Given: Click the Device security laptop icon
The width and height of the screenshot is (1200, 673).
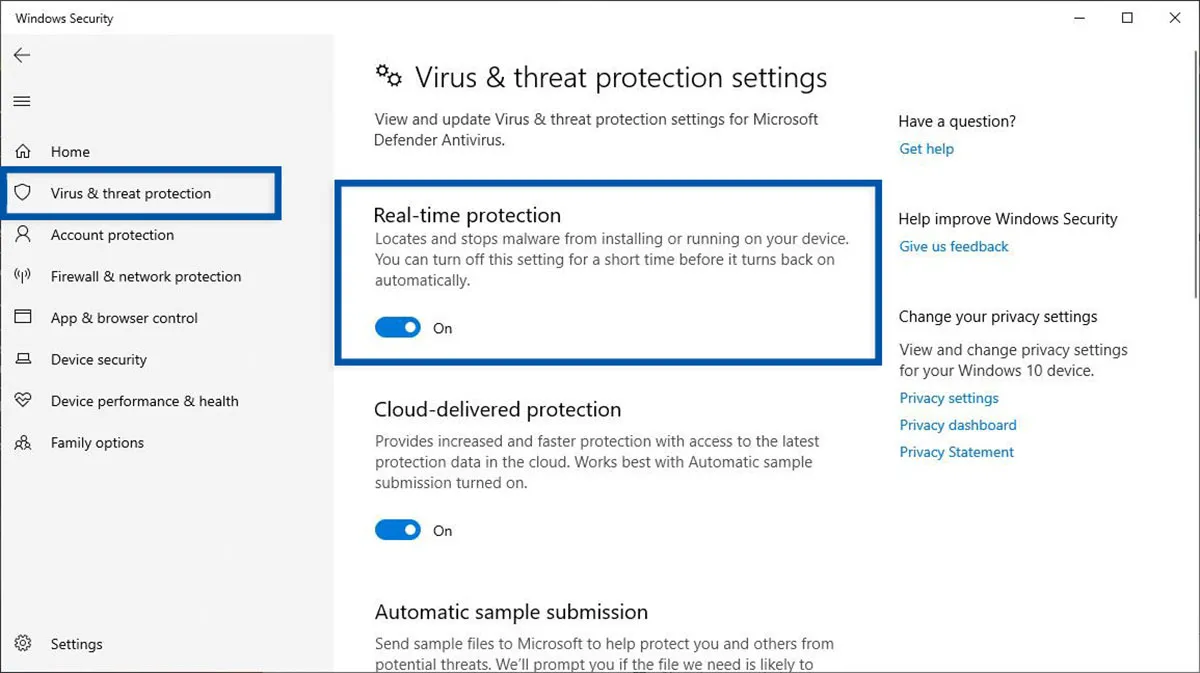Looking at the screenshot, I should (23, 360).
